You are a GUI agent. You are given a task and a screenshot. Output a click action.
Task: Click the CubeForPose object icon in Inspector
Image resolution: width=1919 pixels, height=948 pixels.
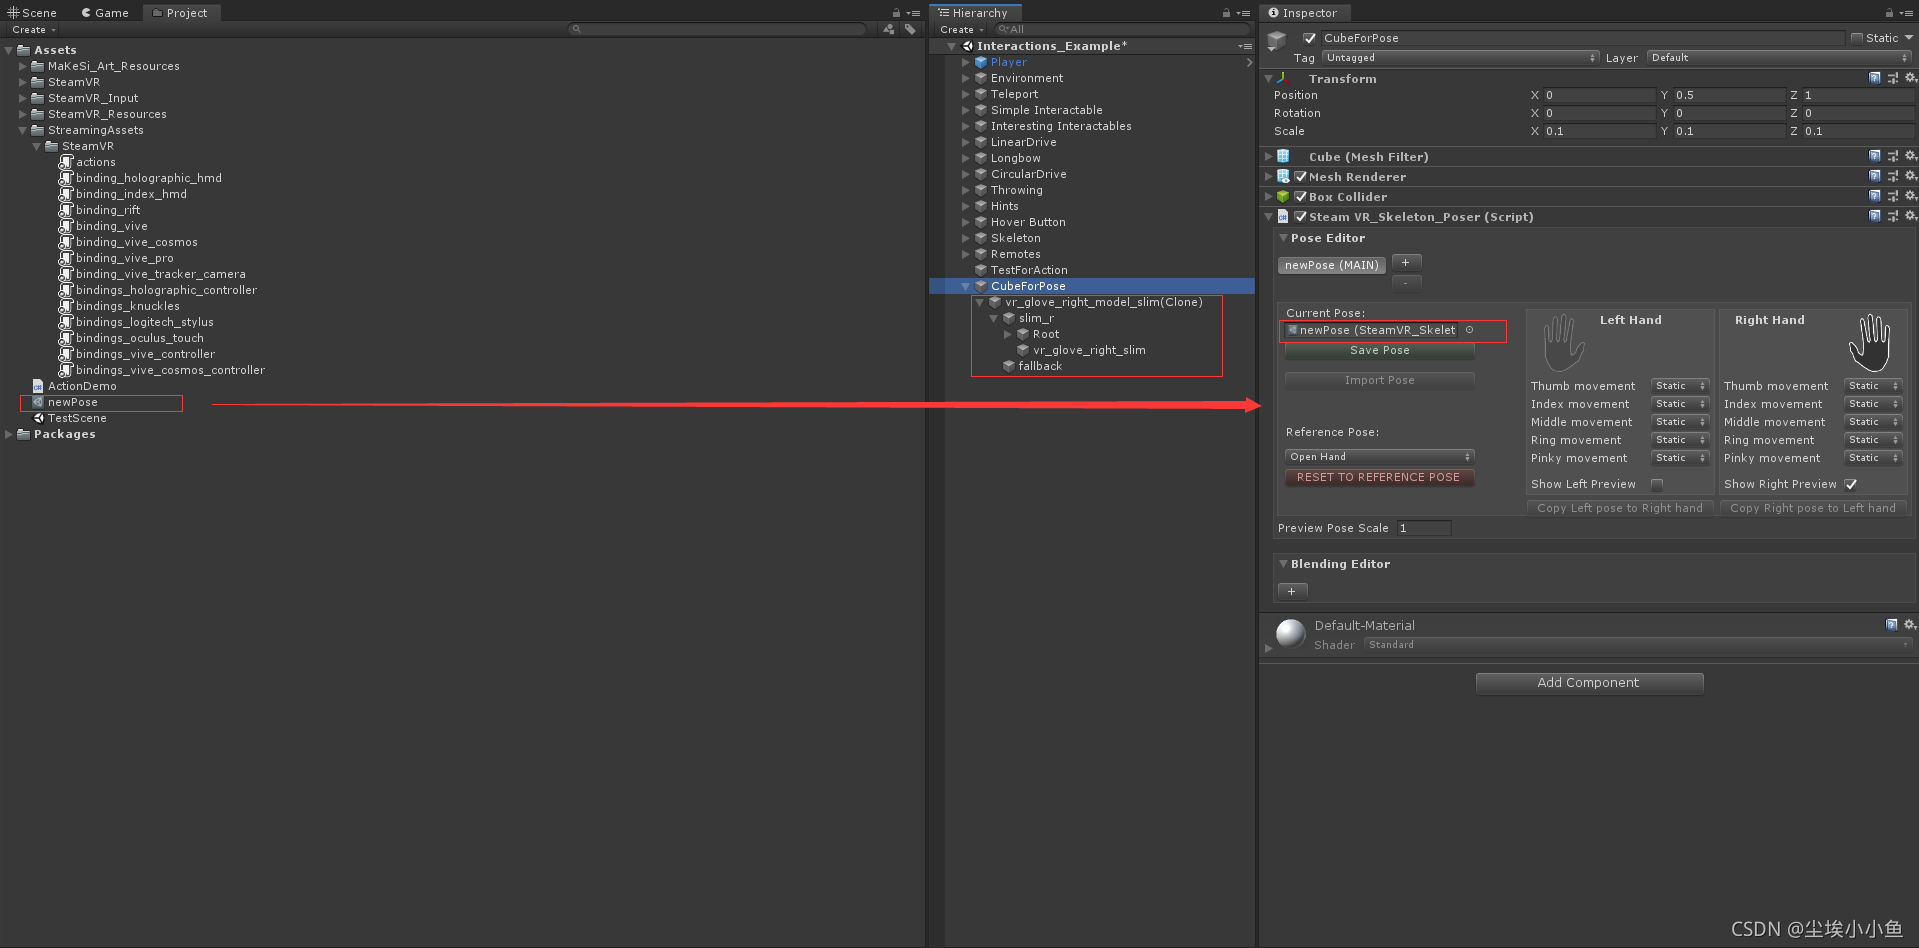(x=1277, y=40)
